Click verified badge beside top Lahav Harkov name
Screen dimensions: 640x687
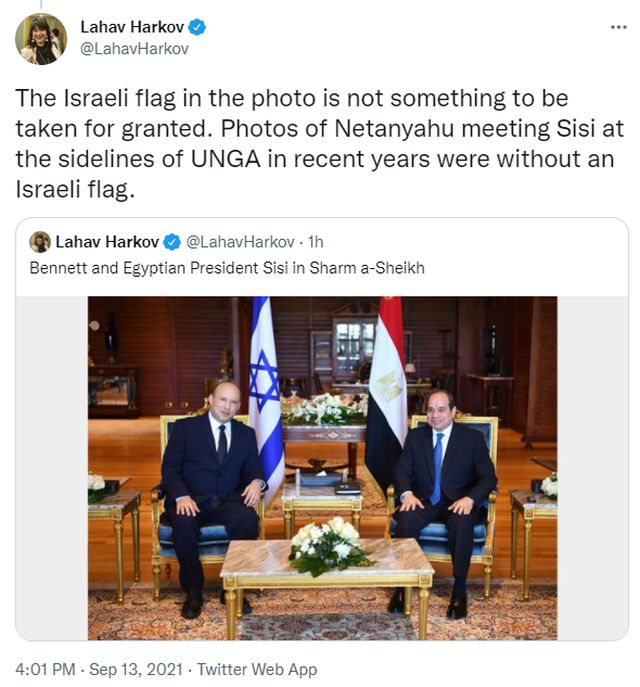pos(199,27)
